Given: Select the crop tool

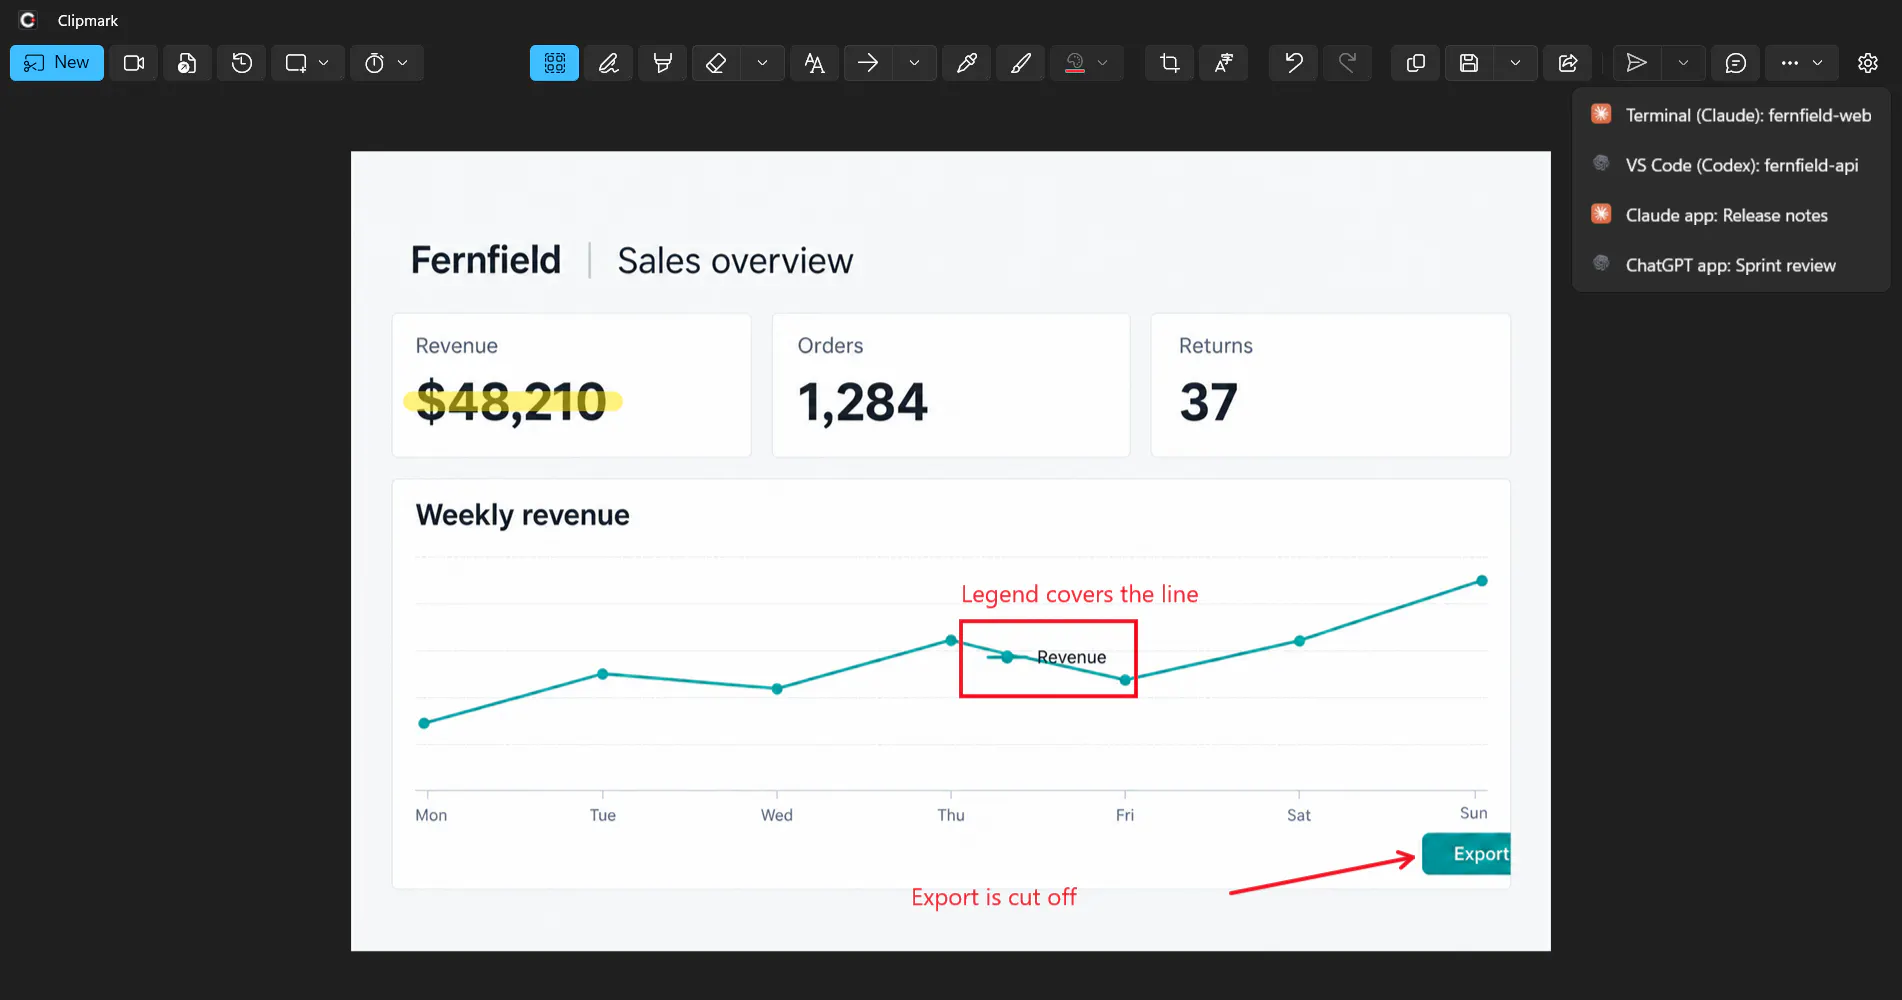Looking at the screenshot, I should [1169, 63].
